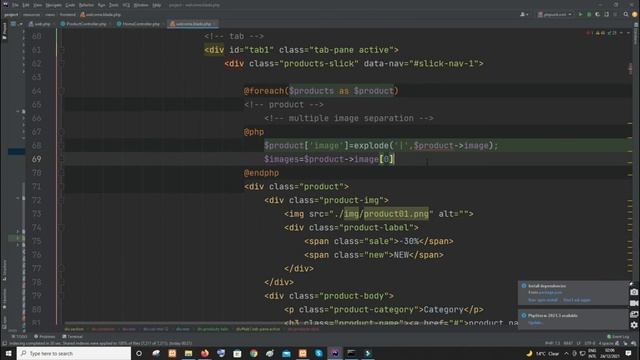This screenshot has height=360, width=640.
Task: Click the Debug bug icon
Action: (589, 15)
